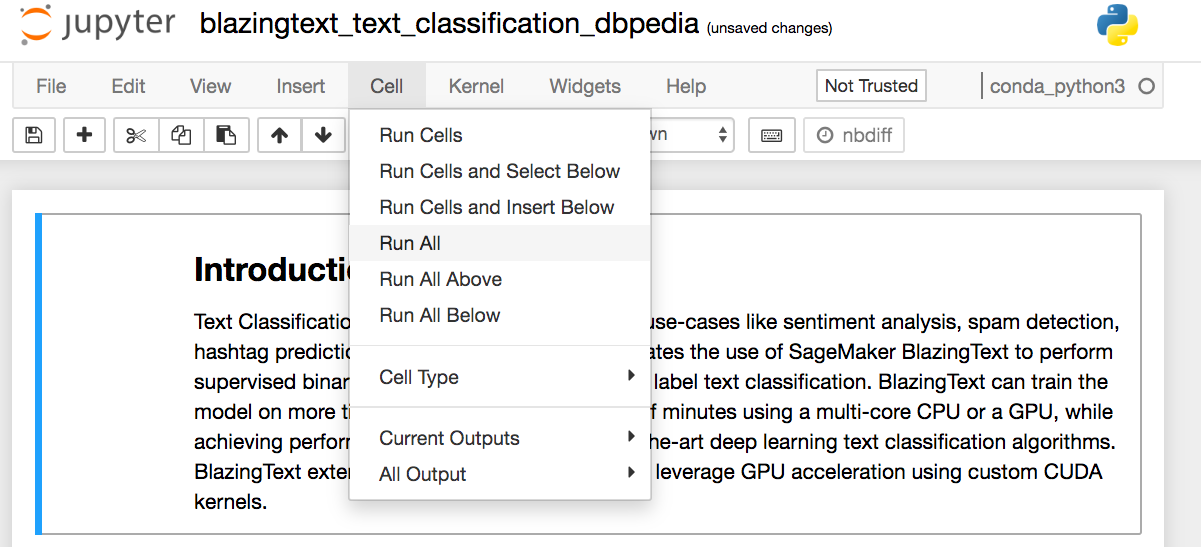Screen dimensions: 1201x547
Task: Choose Run Cells and Select Below
Action: (500, 171)
